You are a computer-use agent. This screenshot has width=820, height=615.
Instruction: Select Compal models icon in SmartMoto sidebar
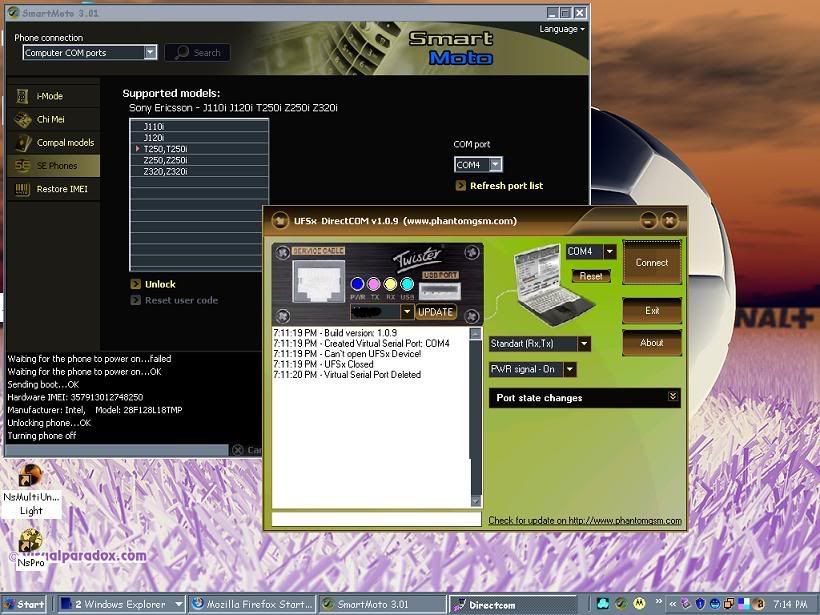tap(23, 143)
